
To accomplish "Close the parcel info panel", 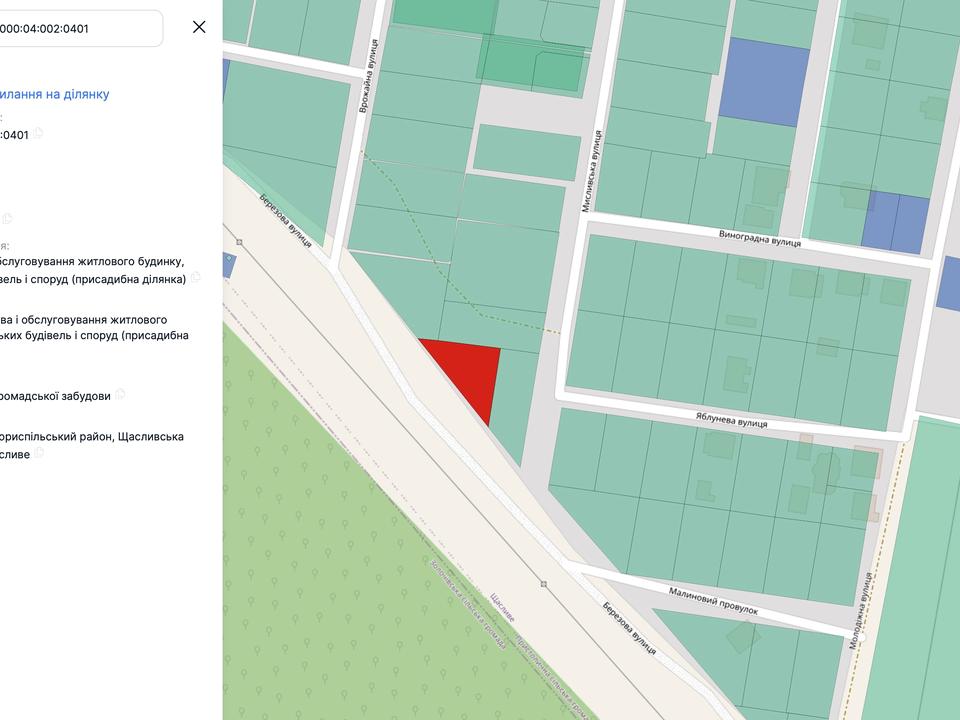I will (x=199, y=27).
